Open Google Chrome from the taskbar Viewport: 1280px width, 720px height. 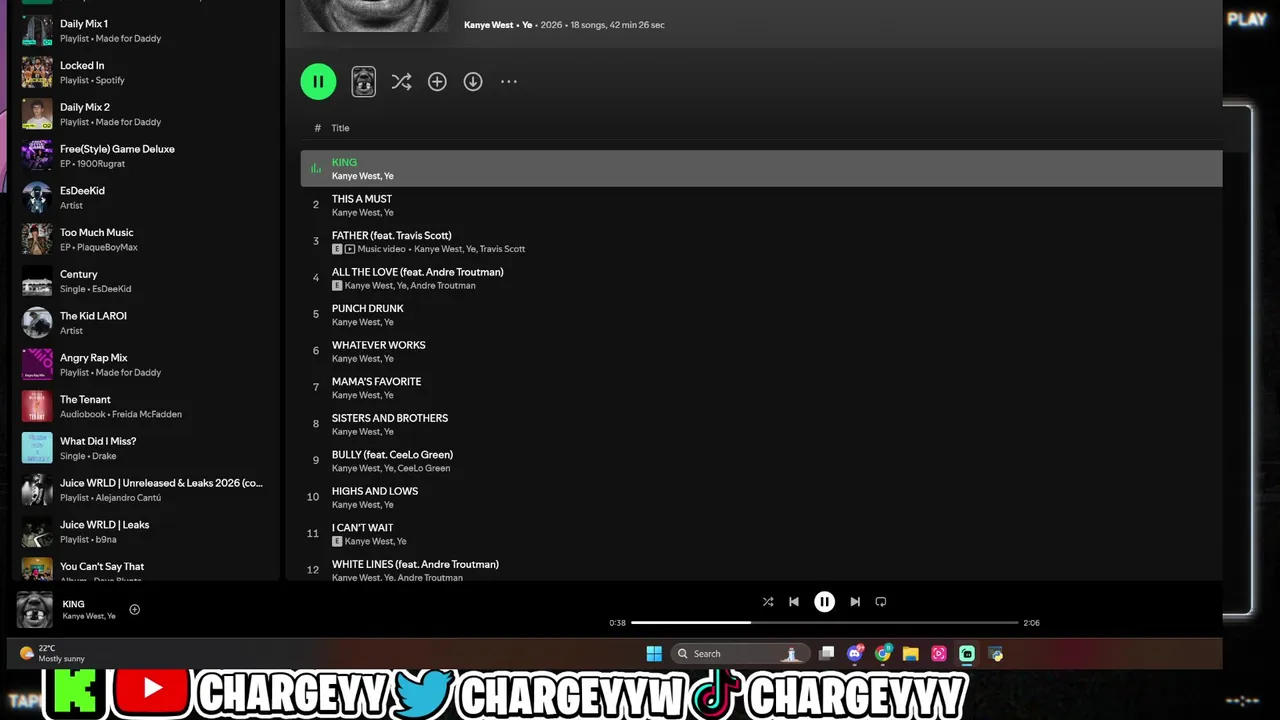[x=882, y=654]
